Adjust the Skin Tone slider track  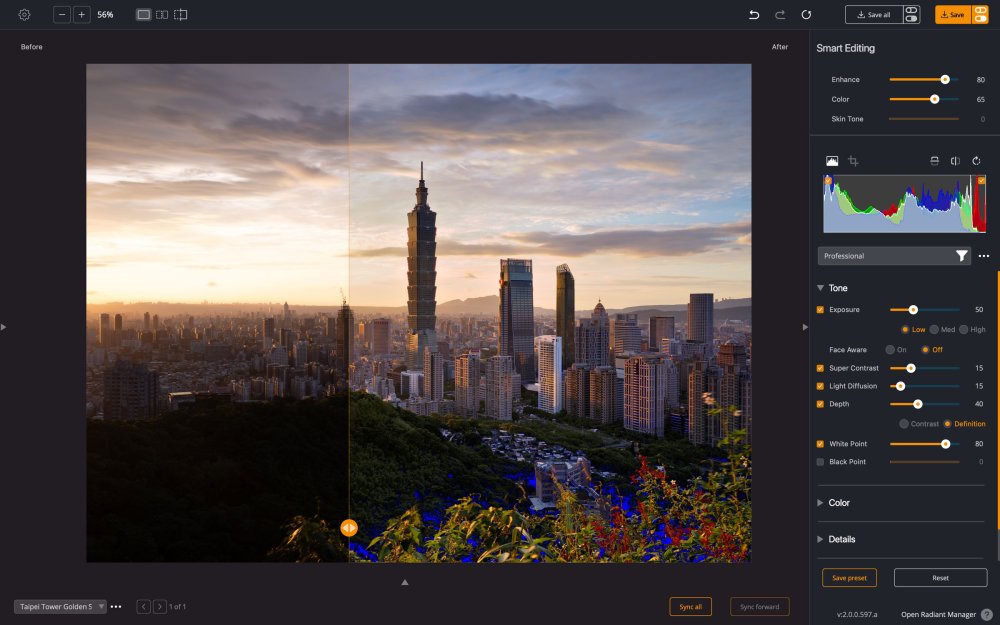[923, 119]
